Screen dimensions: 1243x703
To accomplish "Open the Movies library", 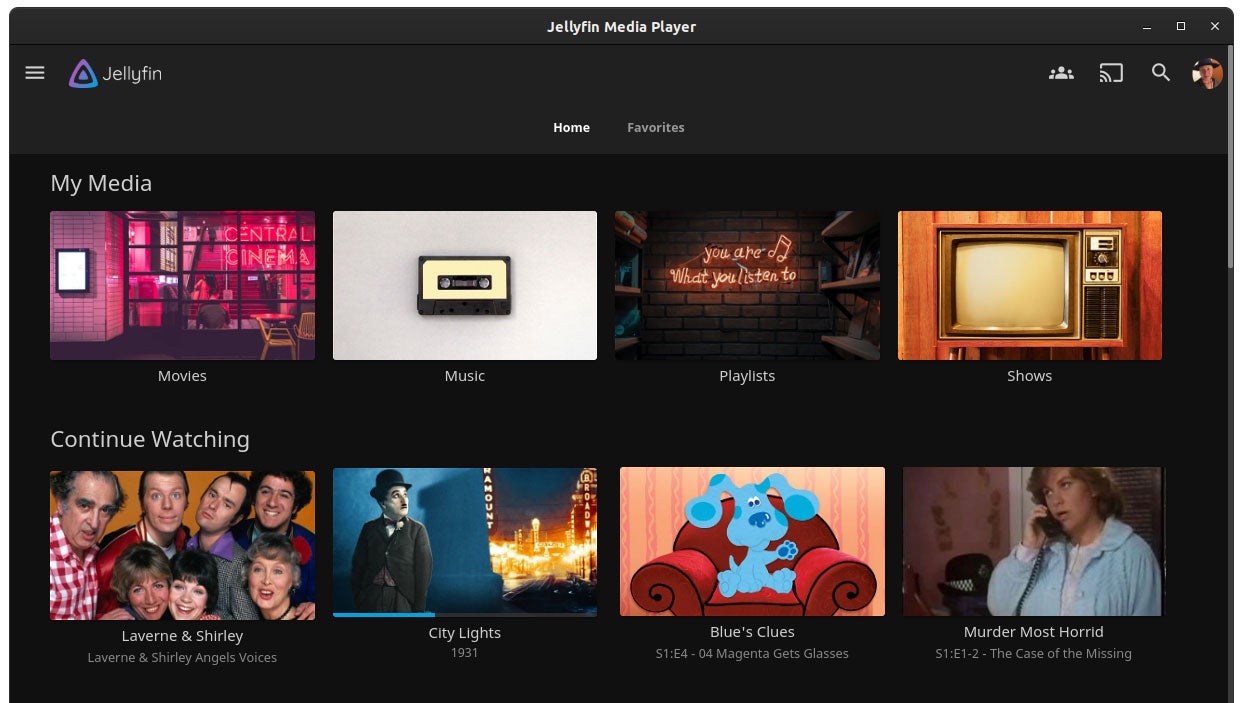I will 182,285.
